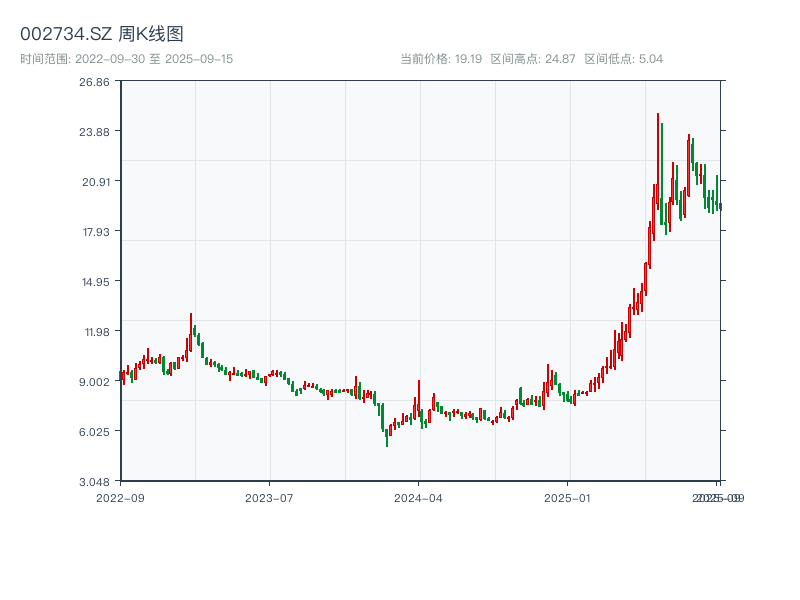Click the tallest red candlestick at period high
Screen dimensions: 800x600
(x=658, y=161)
